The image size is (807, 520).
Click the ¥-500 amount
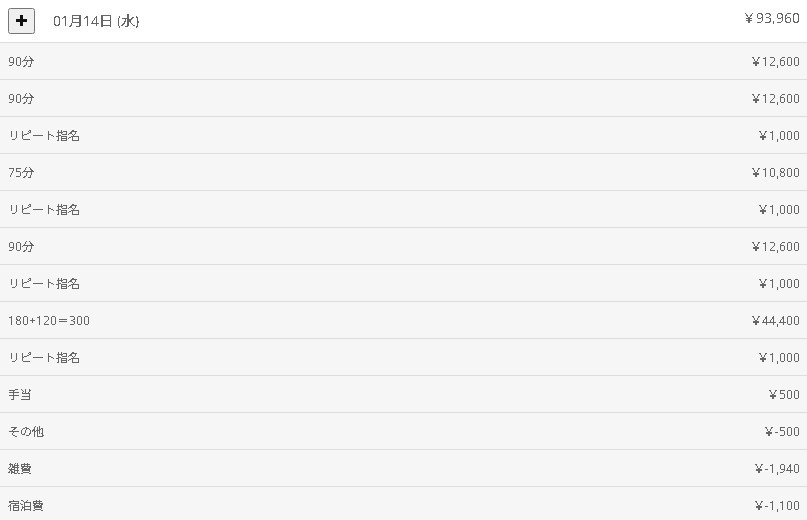(x=781, y=432)
